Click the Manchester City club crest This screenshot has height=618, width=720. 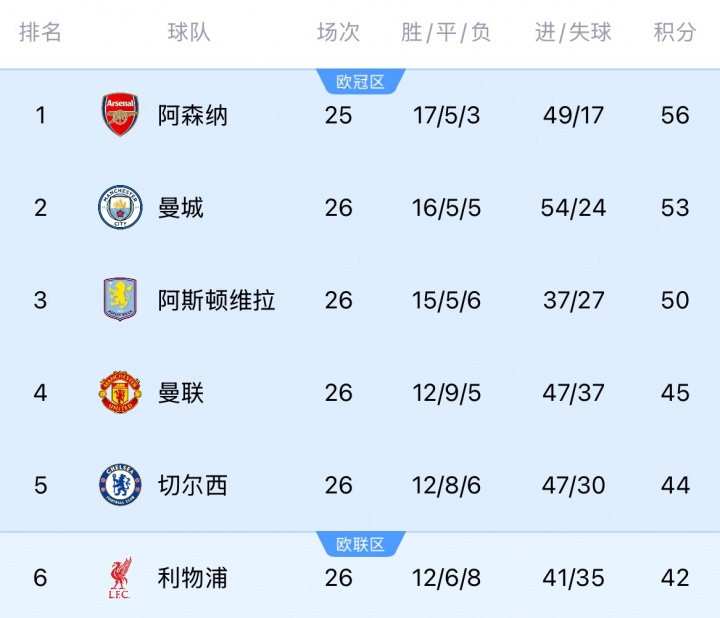coord(120,207)
